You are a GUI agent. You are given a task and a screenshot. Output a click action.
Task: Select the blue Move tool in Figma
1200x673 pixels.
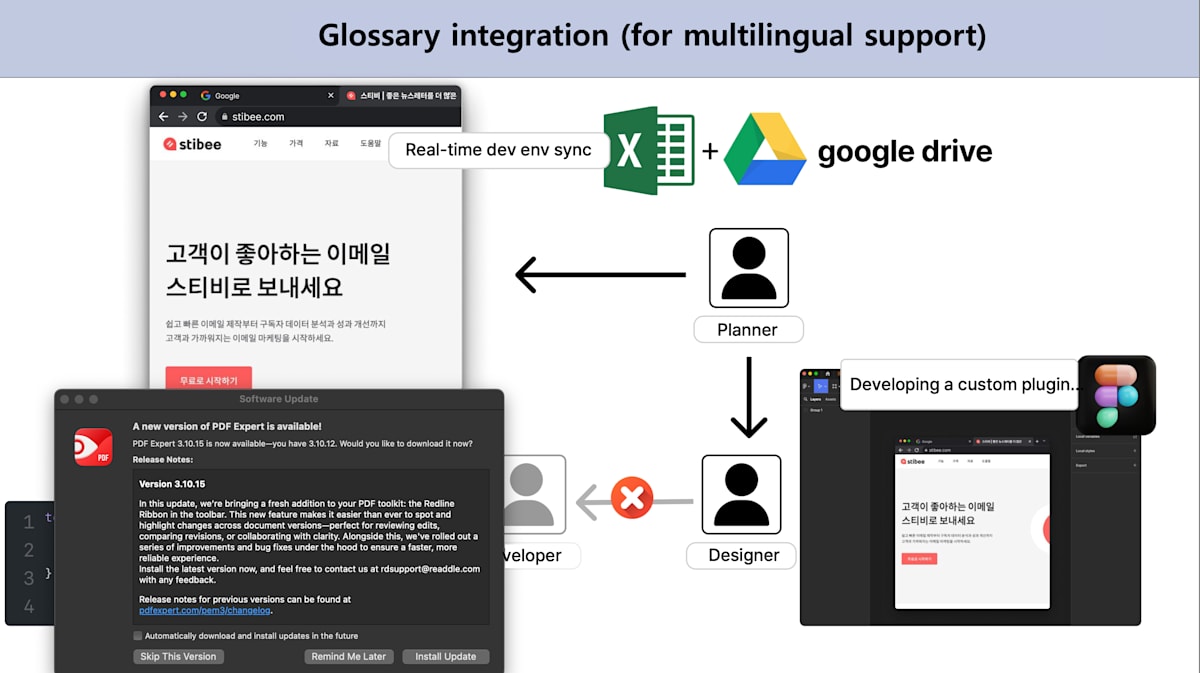pyautogui.click(x=823, y=387)
